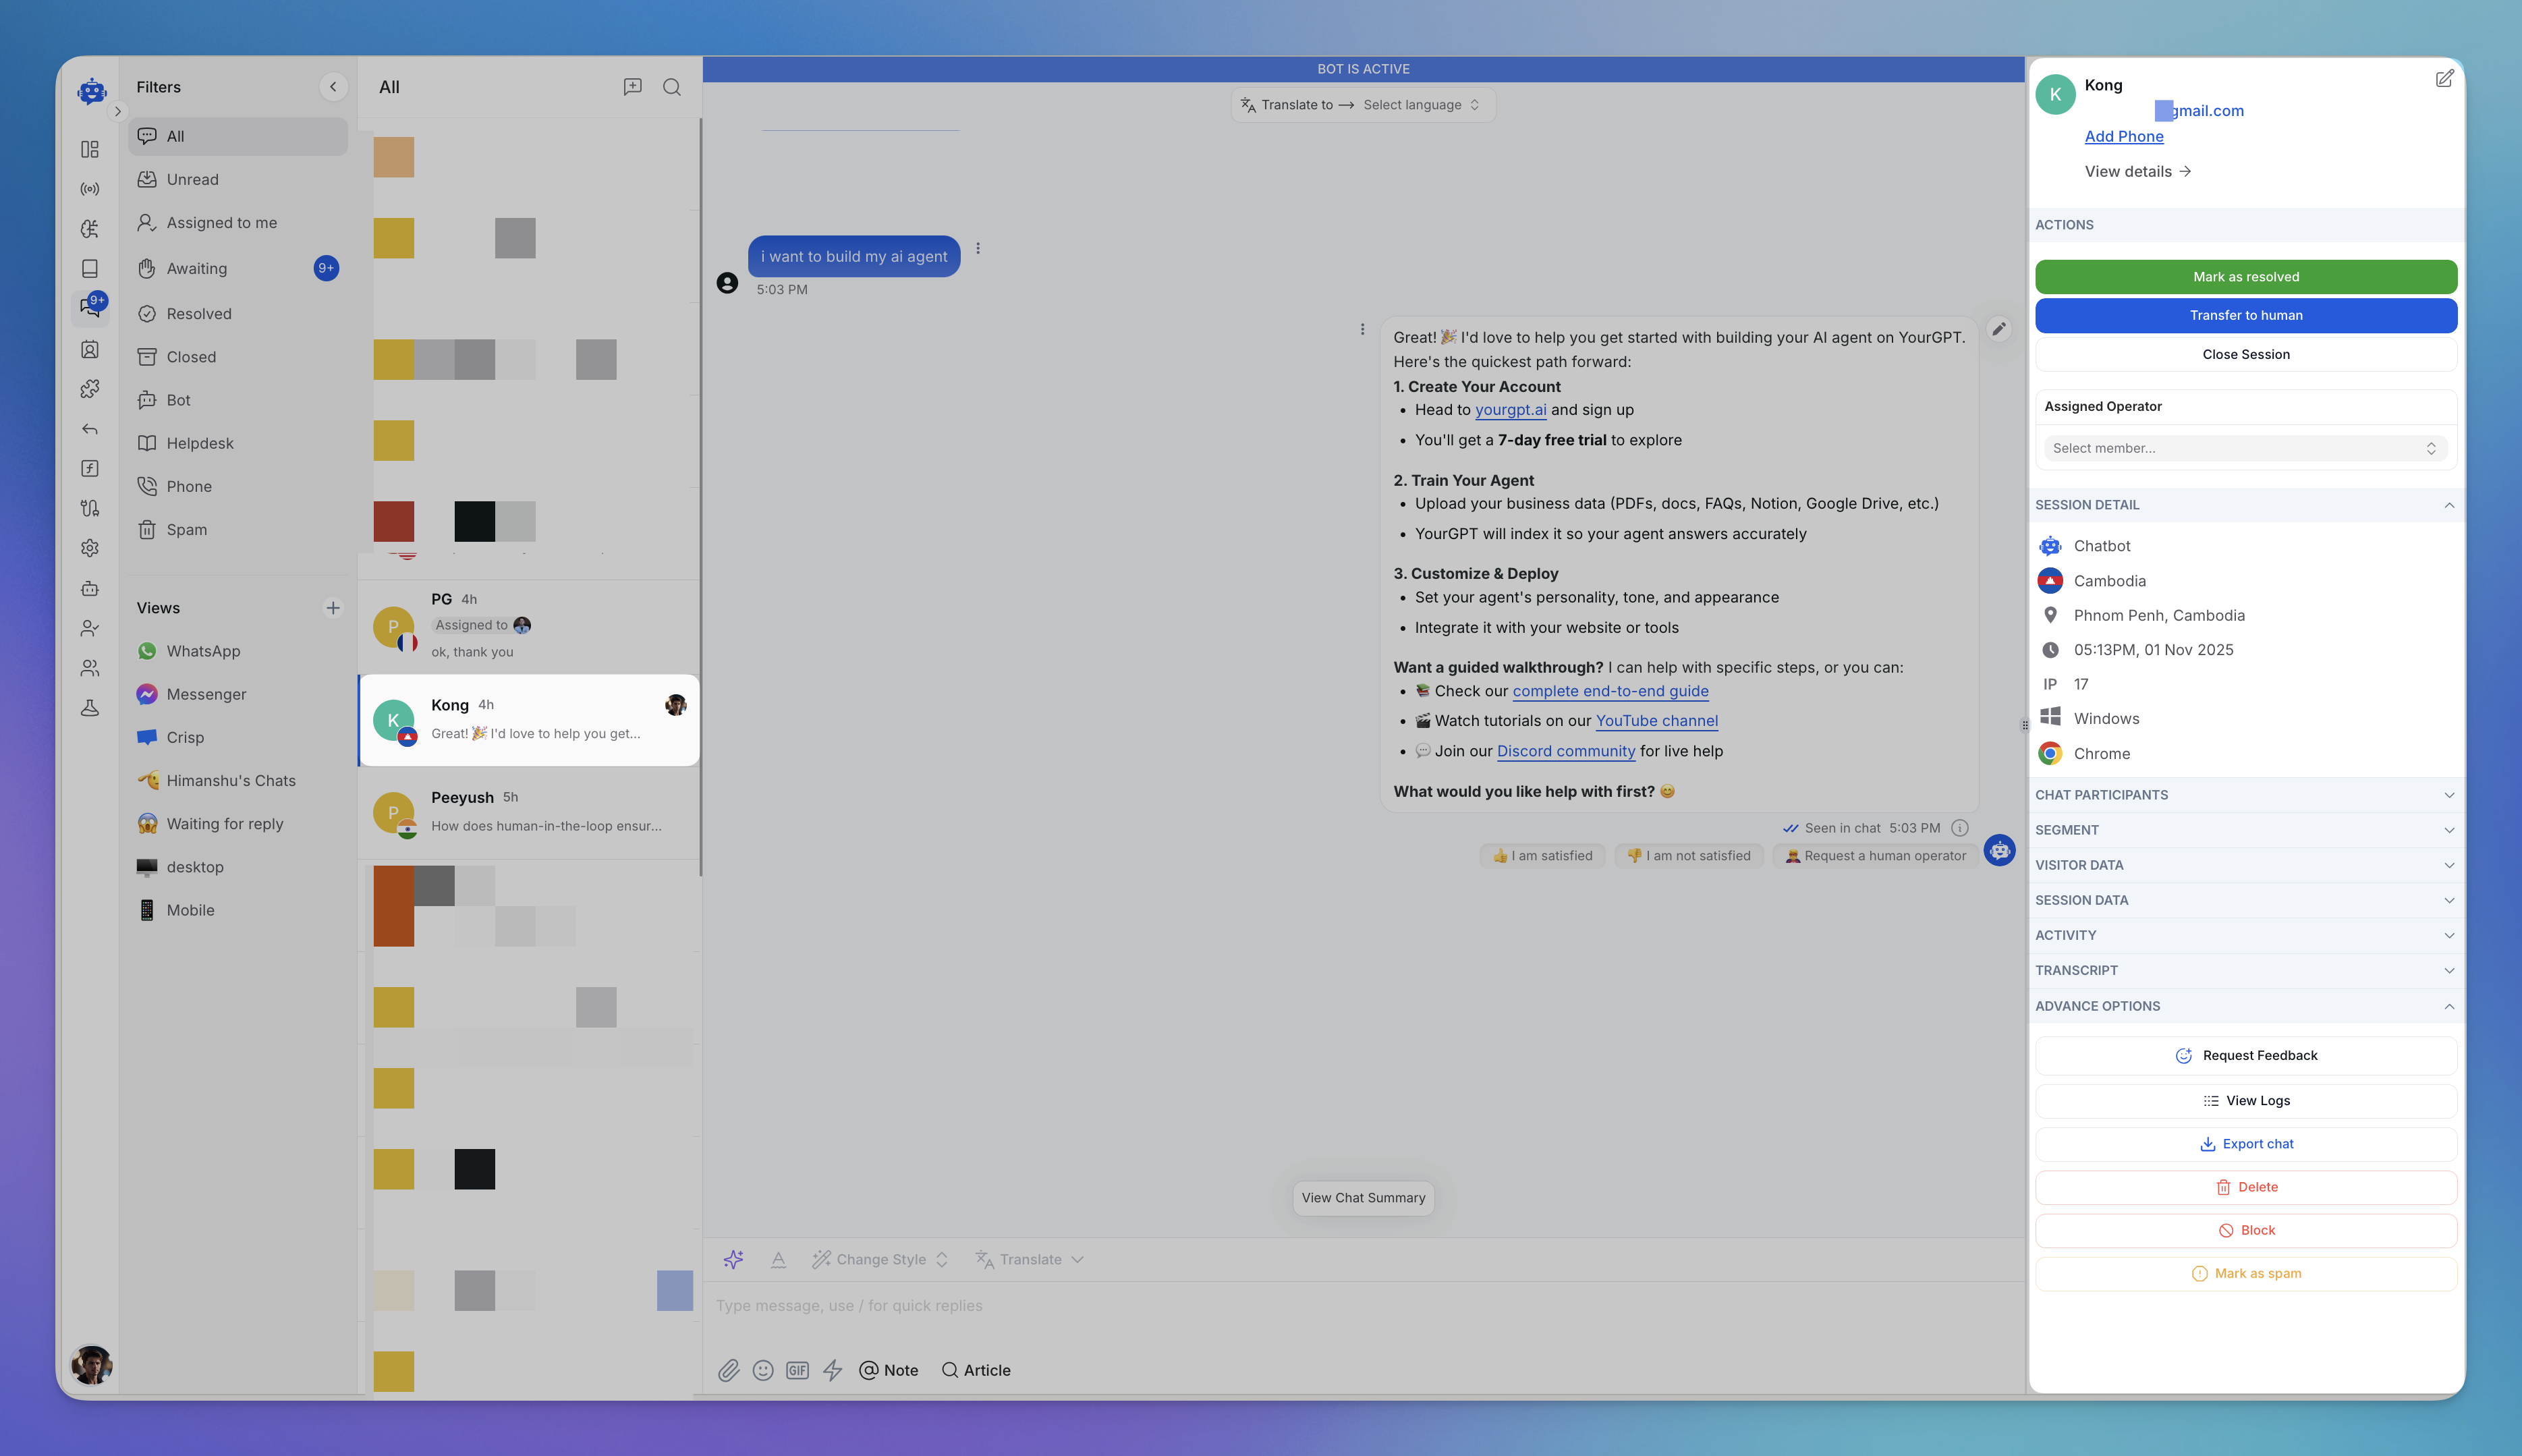Click the GIF icon in composer
Viewport: 2522px width, 1456px height.
pyautogui.click(x=797, y=1370)
